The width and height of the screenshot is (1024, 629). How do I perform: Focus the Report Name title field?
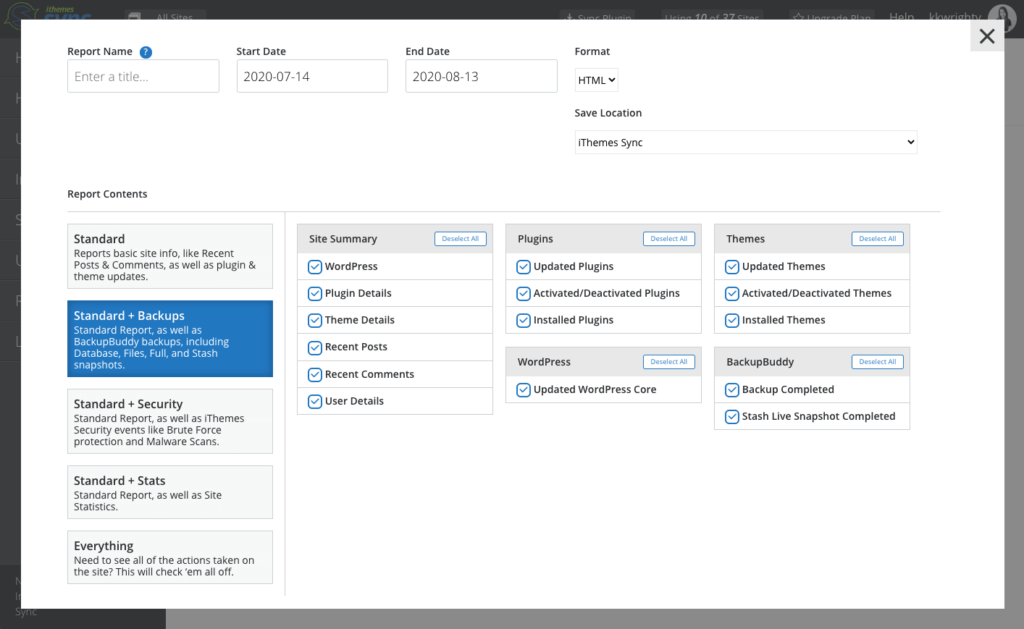pyautogui.click(x=143, y=76)
